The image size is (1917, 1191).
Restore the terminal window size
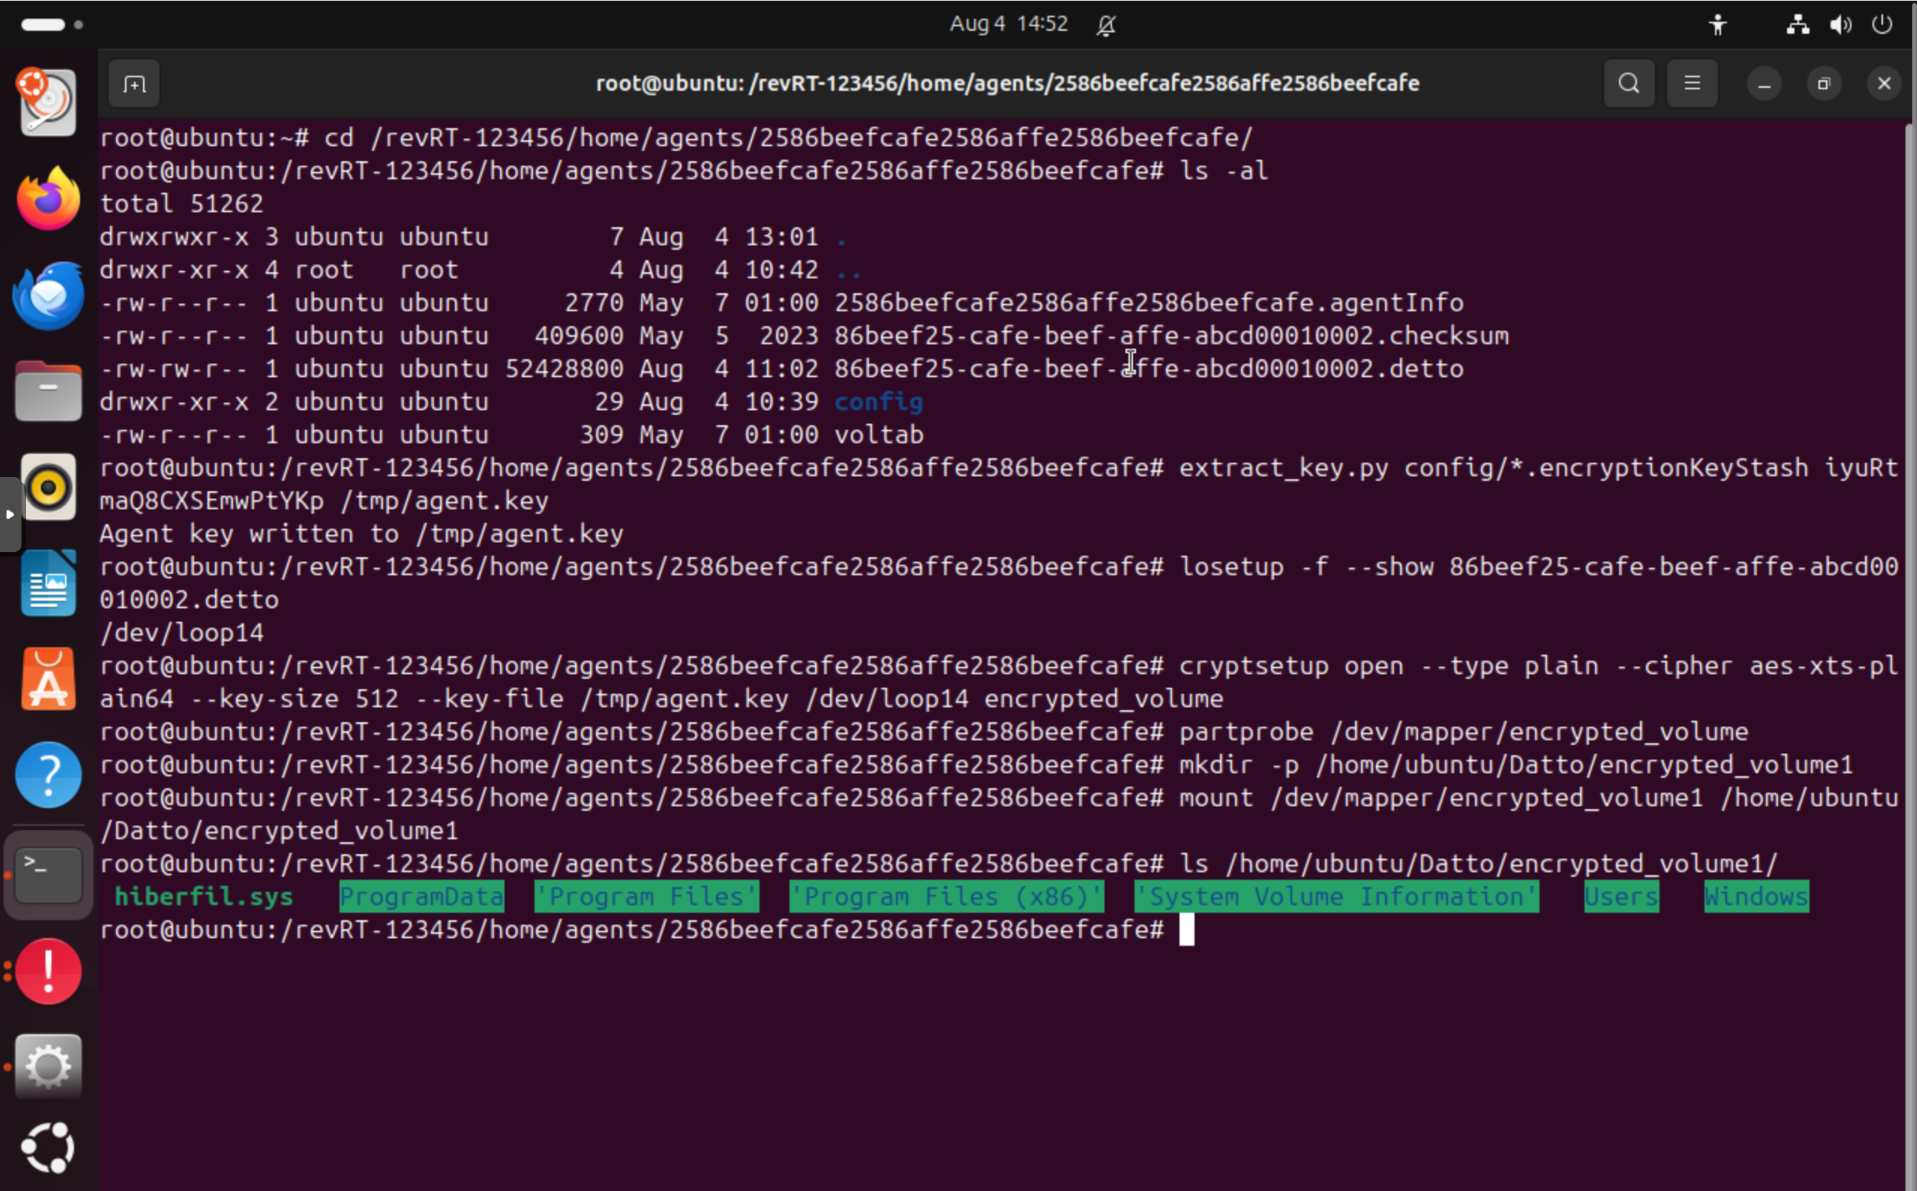point(1824,84)
